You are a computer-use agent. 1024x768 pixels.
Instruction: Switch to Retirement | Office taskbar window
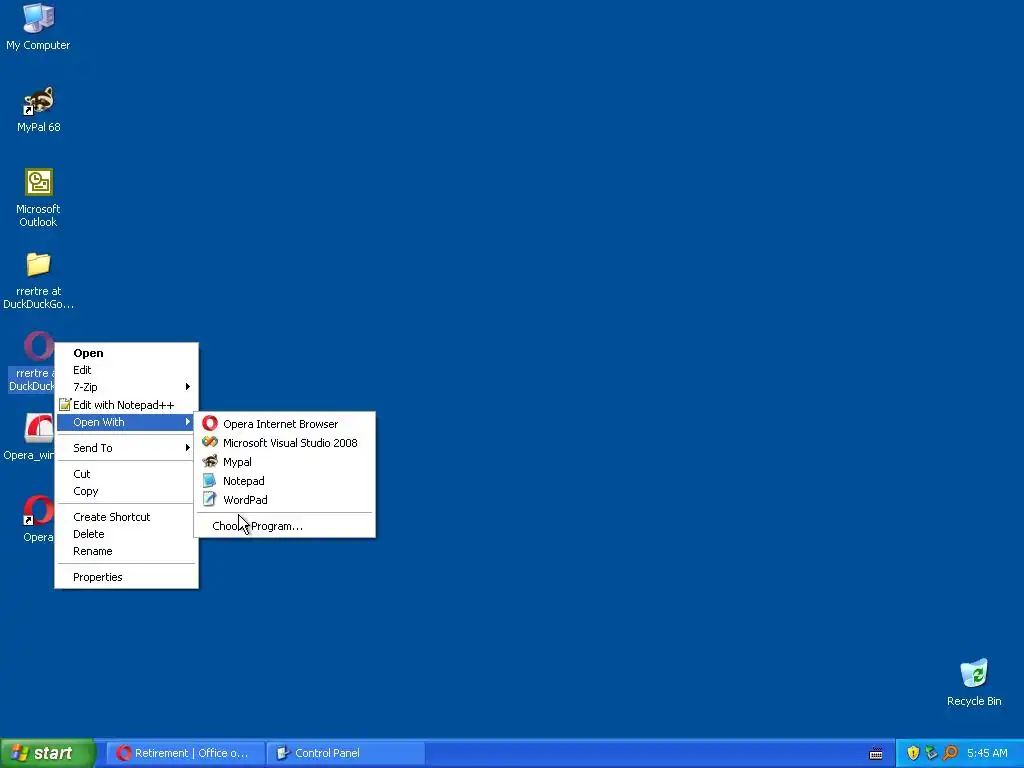pyautogui.click(x=185, y=753)
